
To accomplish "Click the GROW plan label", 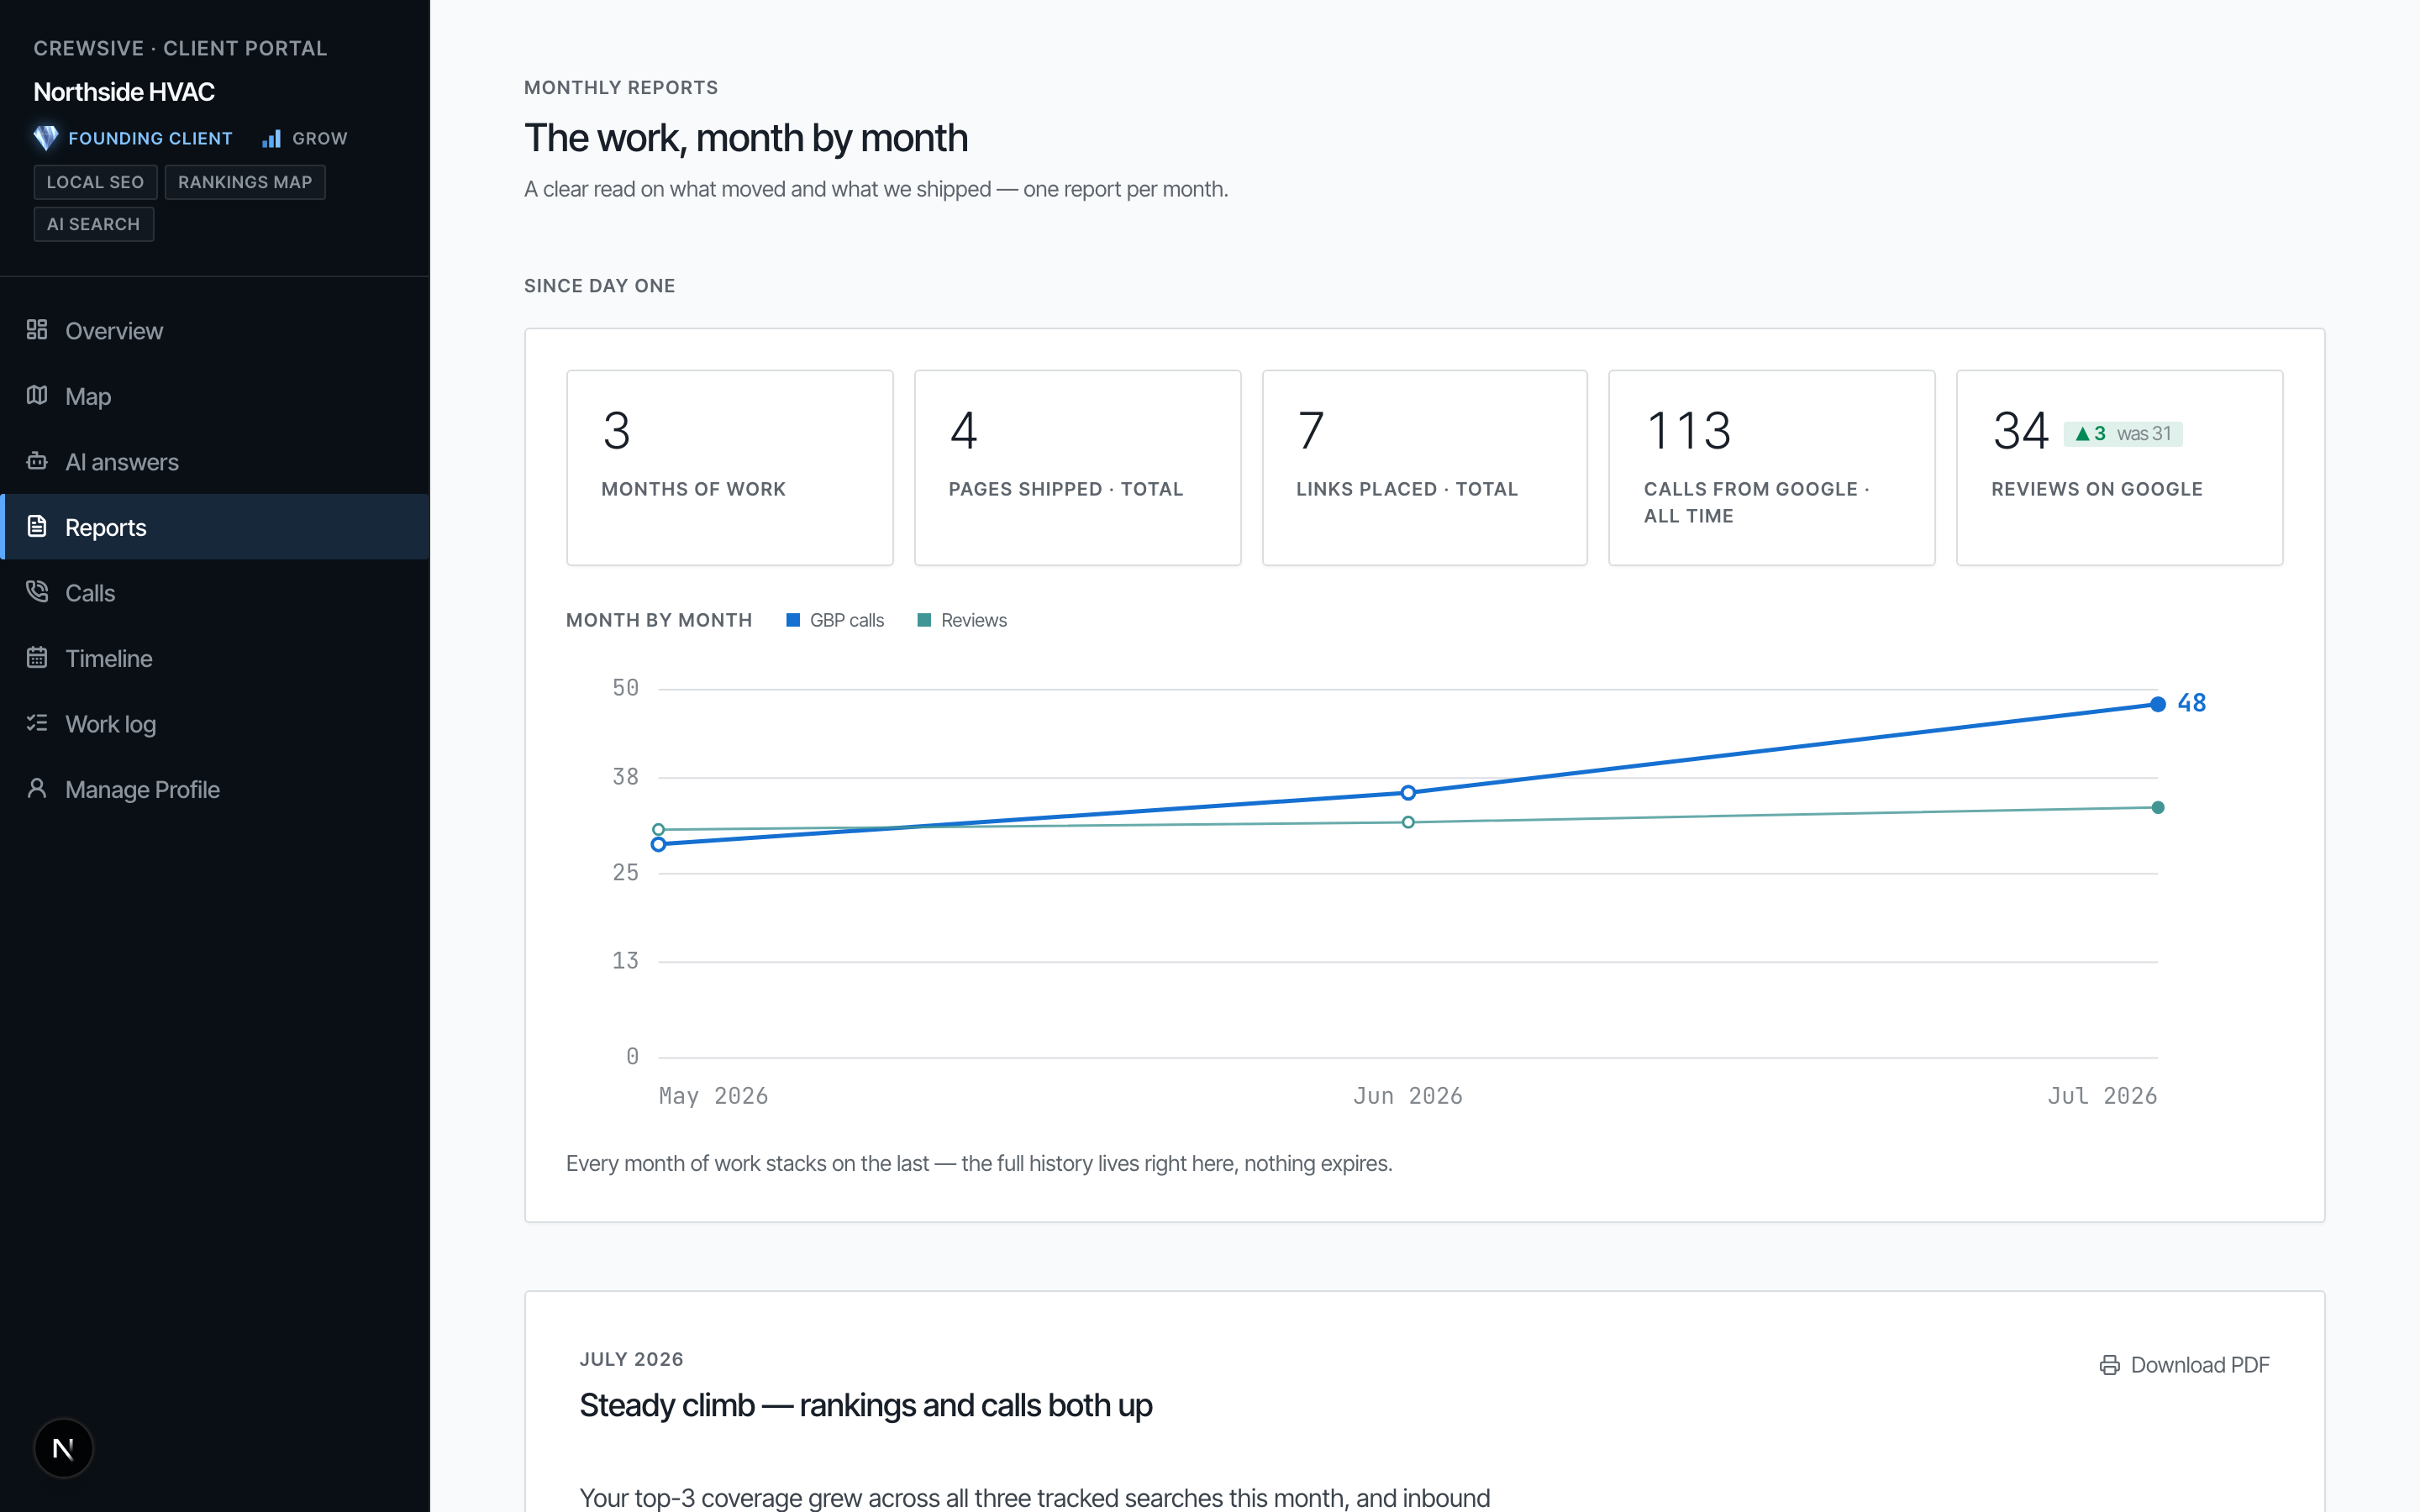I will (x=320, y=138).
